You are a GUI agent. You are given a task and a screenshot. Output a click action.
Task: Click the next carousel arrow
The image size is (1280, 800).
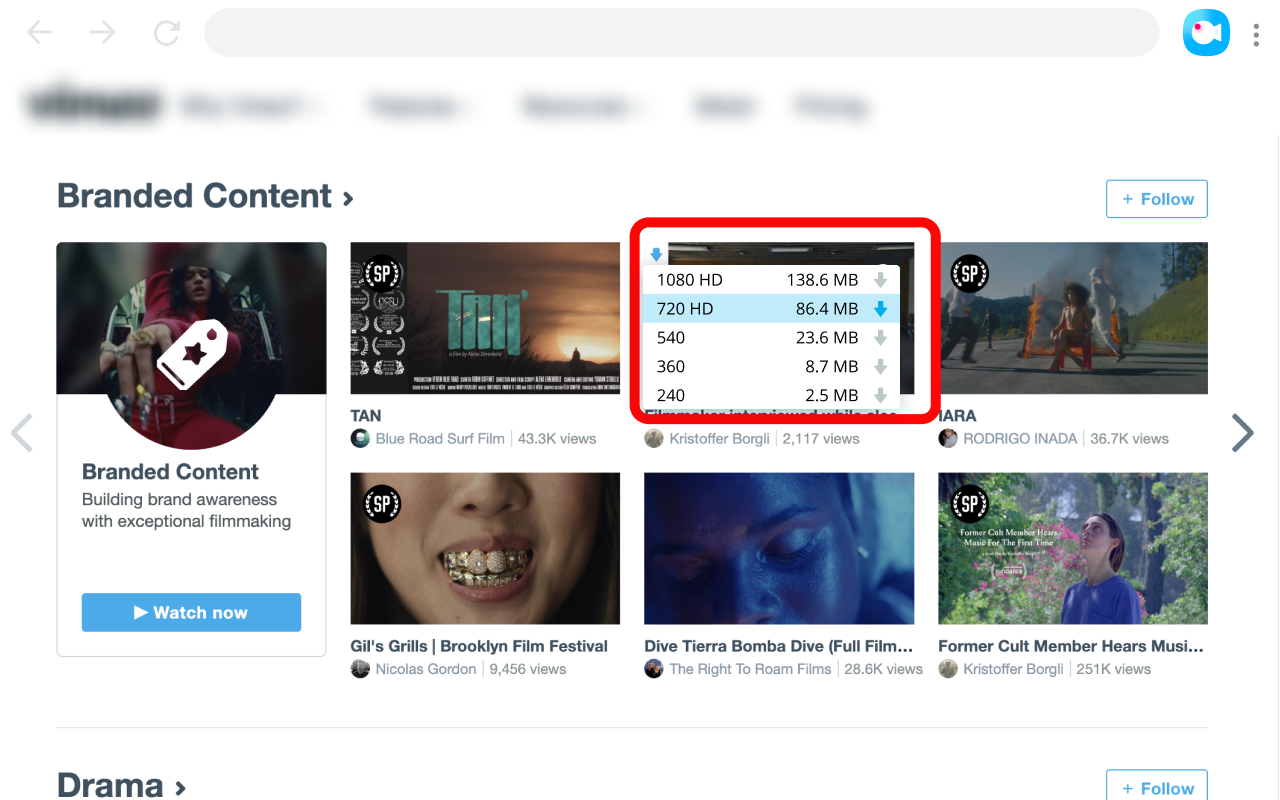1242,432
